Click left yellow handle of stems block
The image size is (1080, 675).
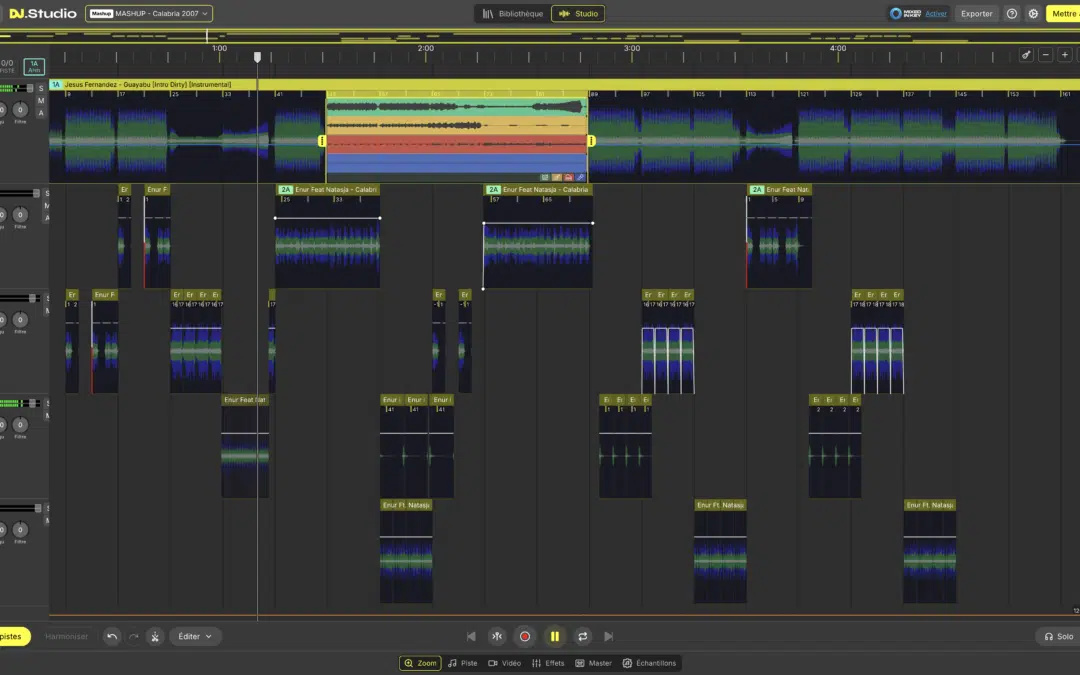tap(322, 141)
